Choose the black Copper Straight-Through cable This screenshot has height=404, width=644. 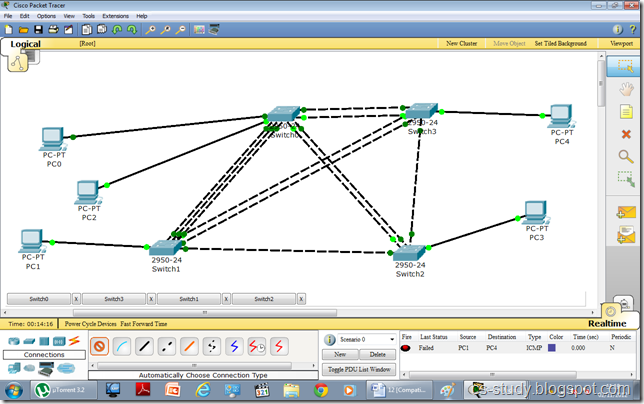[144, 347]
